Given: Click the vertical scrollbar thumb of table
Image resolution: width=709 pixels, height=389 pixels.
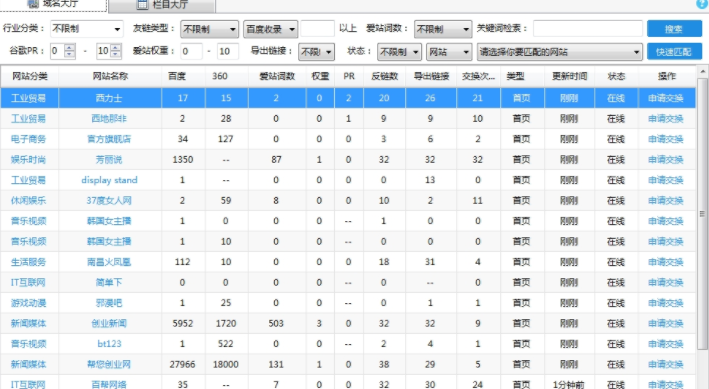Looking at the screenshot, I should [x=702, y=213].
